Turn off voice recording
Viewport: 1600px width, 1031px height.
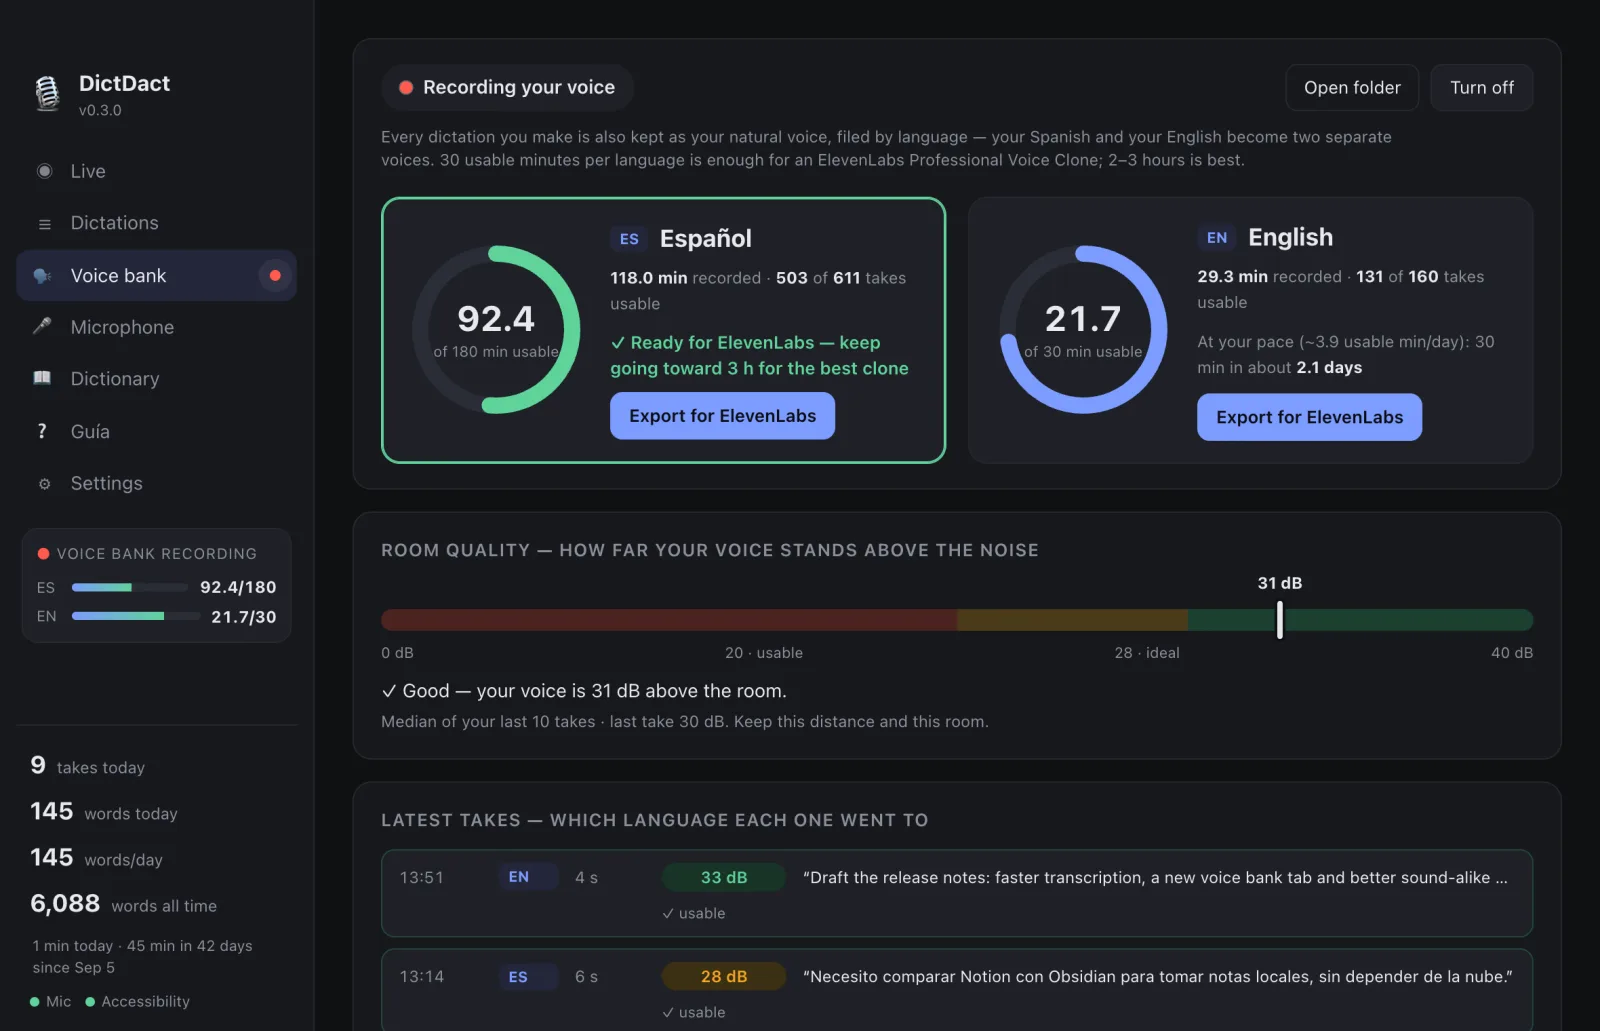(x=1482, y=88)
